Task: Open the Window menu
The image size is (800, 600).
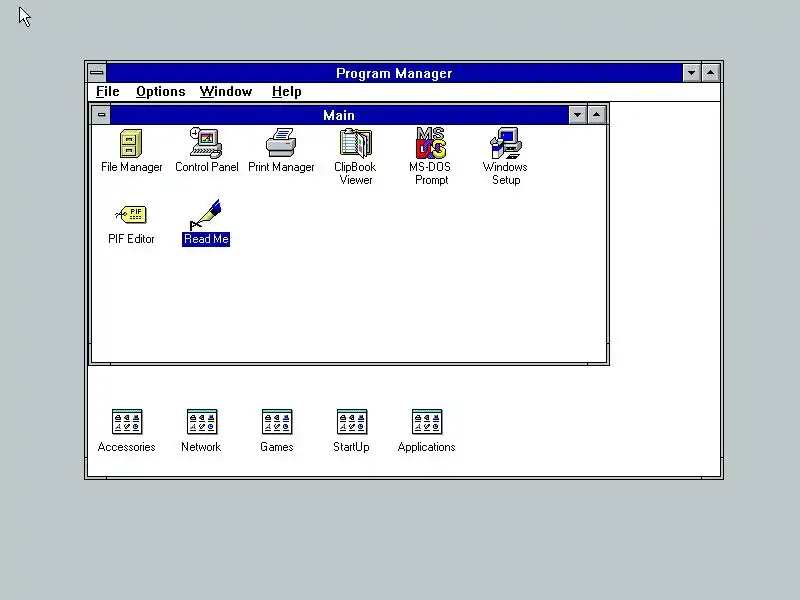Action: (x=226, y=92)
